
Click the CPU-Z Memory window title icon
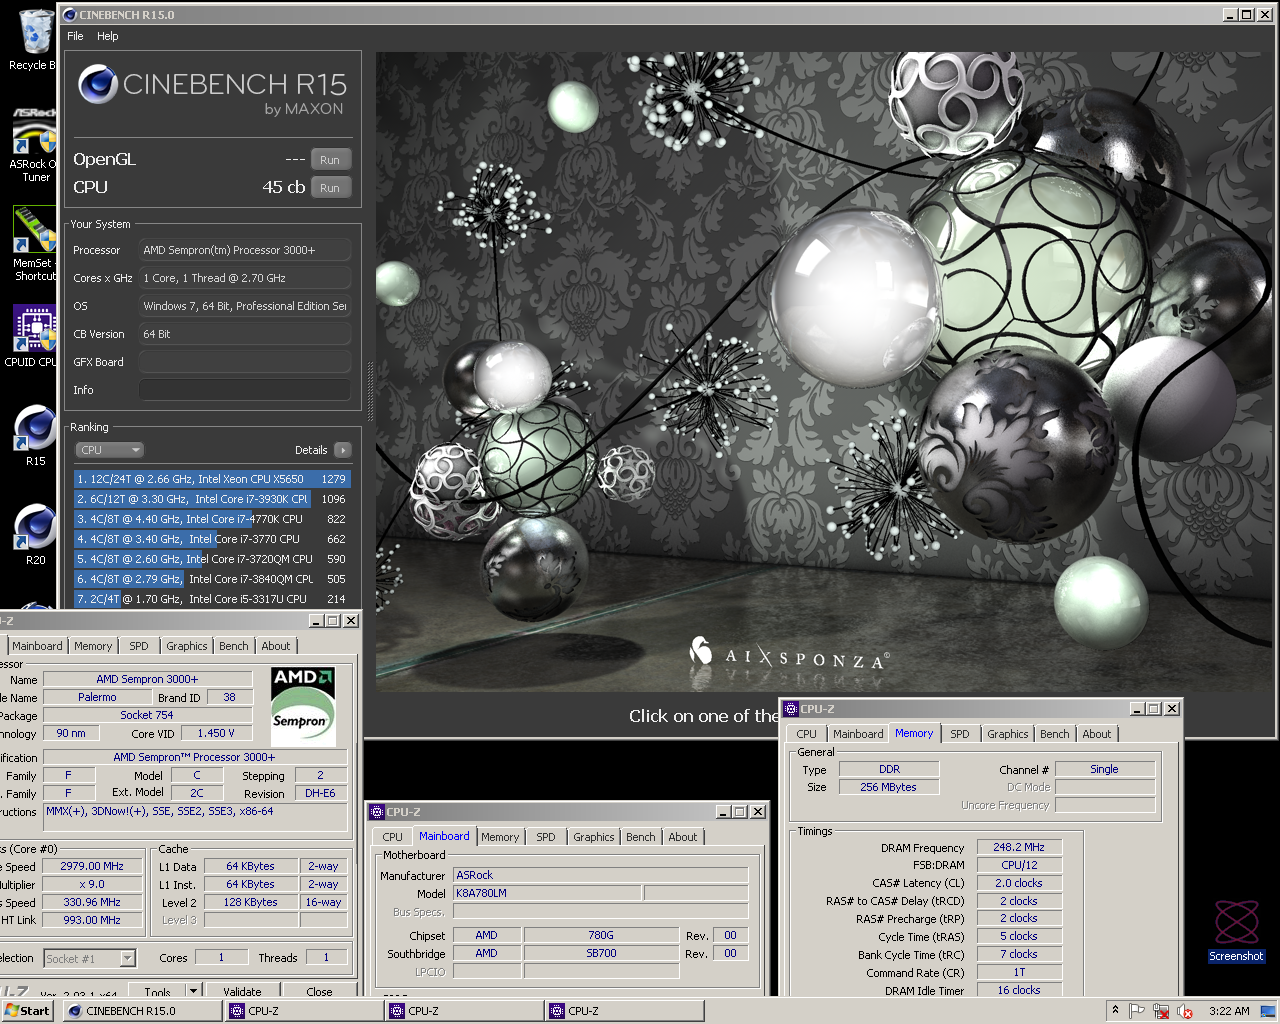[791, 708]
